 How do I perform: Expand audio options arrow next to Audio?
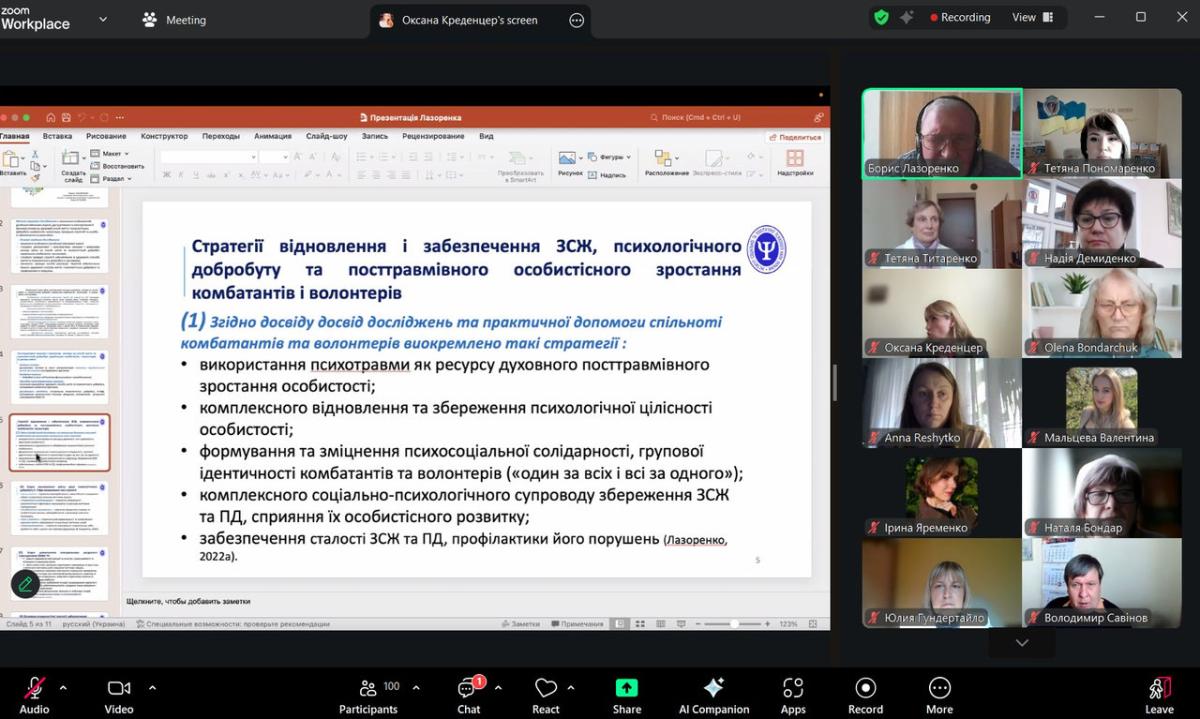click(x=63, y=688)
